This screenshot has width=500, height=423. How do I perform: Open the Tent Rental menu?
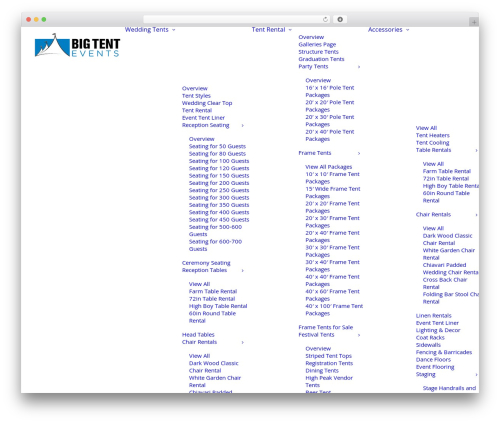268,30
